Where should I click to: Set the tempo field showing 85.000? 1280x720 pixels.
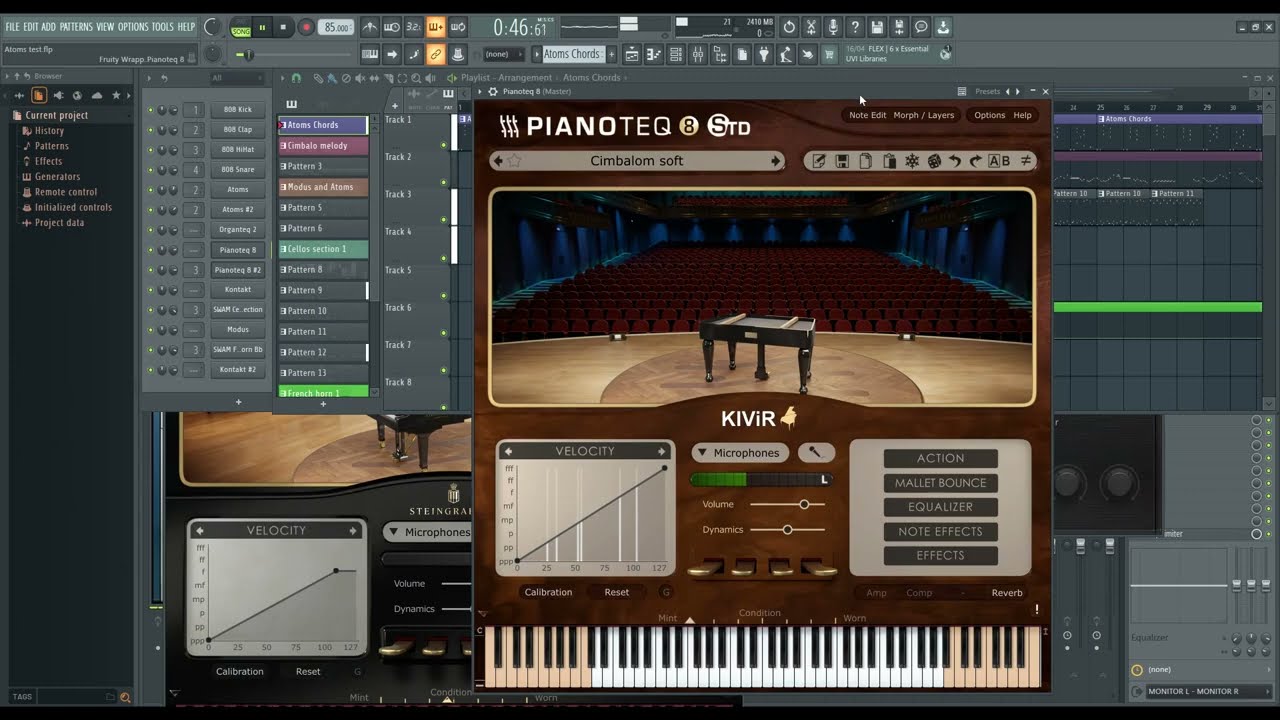(338, 28)
